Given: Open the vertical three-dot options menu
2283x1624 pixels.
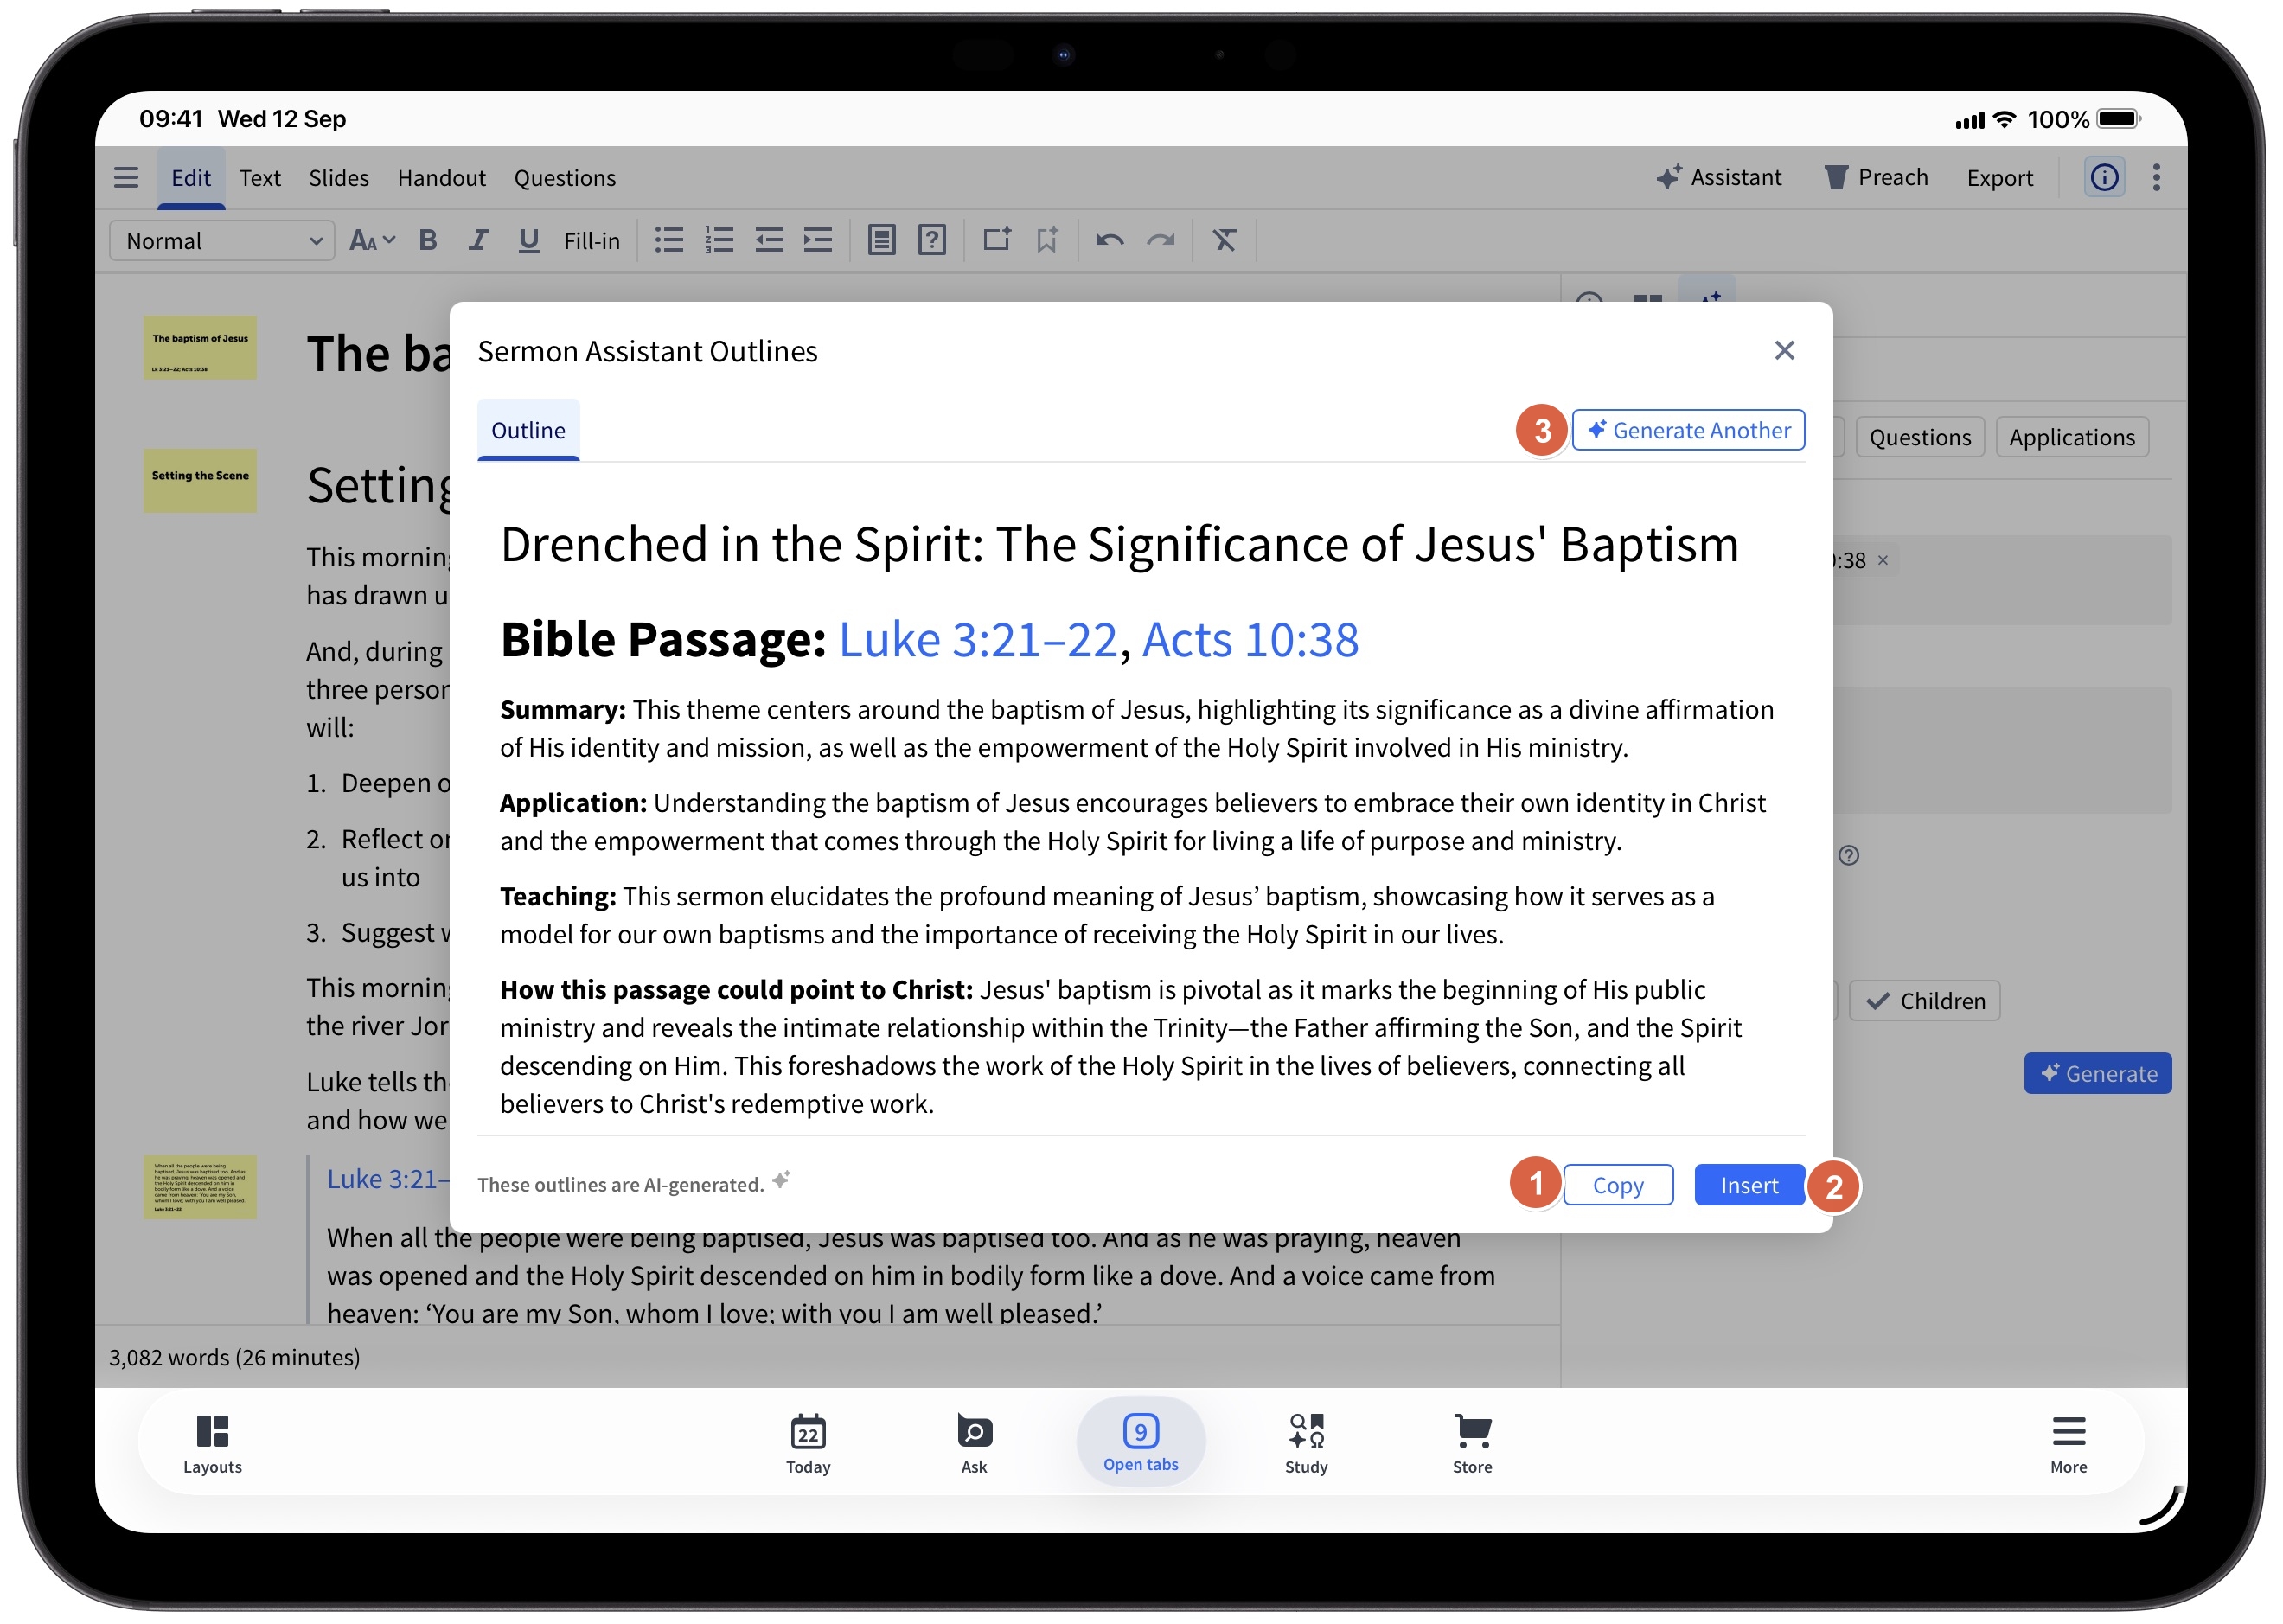Looking at the screenshot, I should [2157, 178].
